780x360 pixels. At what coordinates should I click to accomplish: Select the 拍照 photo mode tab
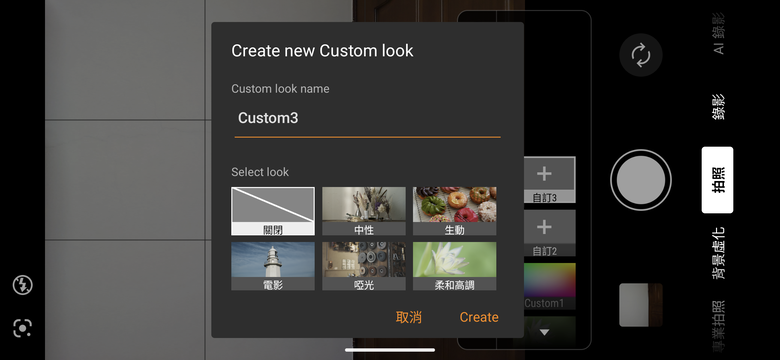pos(717,180)
